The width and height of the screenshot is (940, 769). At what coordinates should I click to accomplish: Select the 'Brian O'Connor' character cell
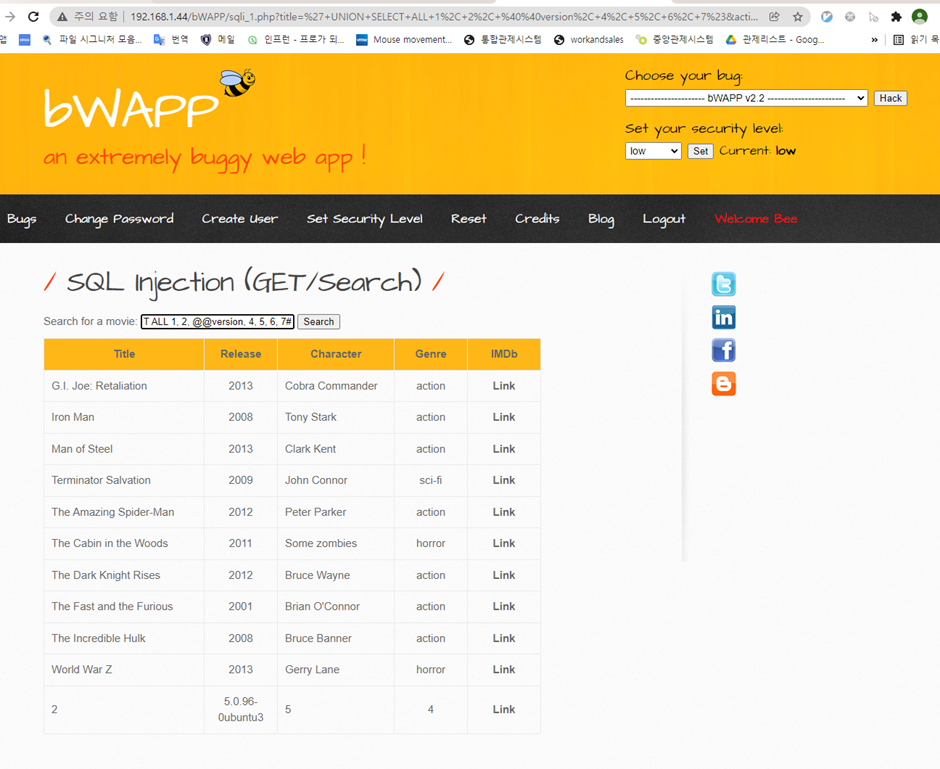(x=336, y=607)
